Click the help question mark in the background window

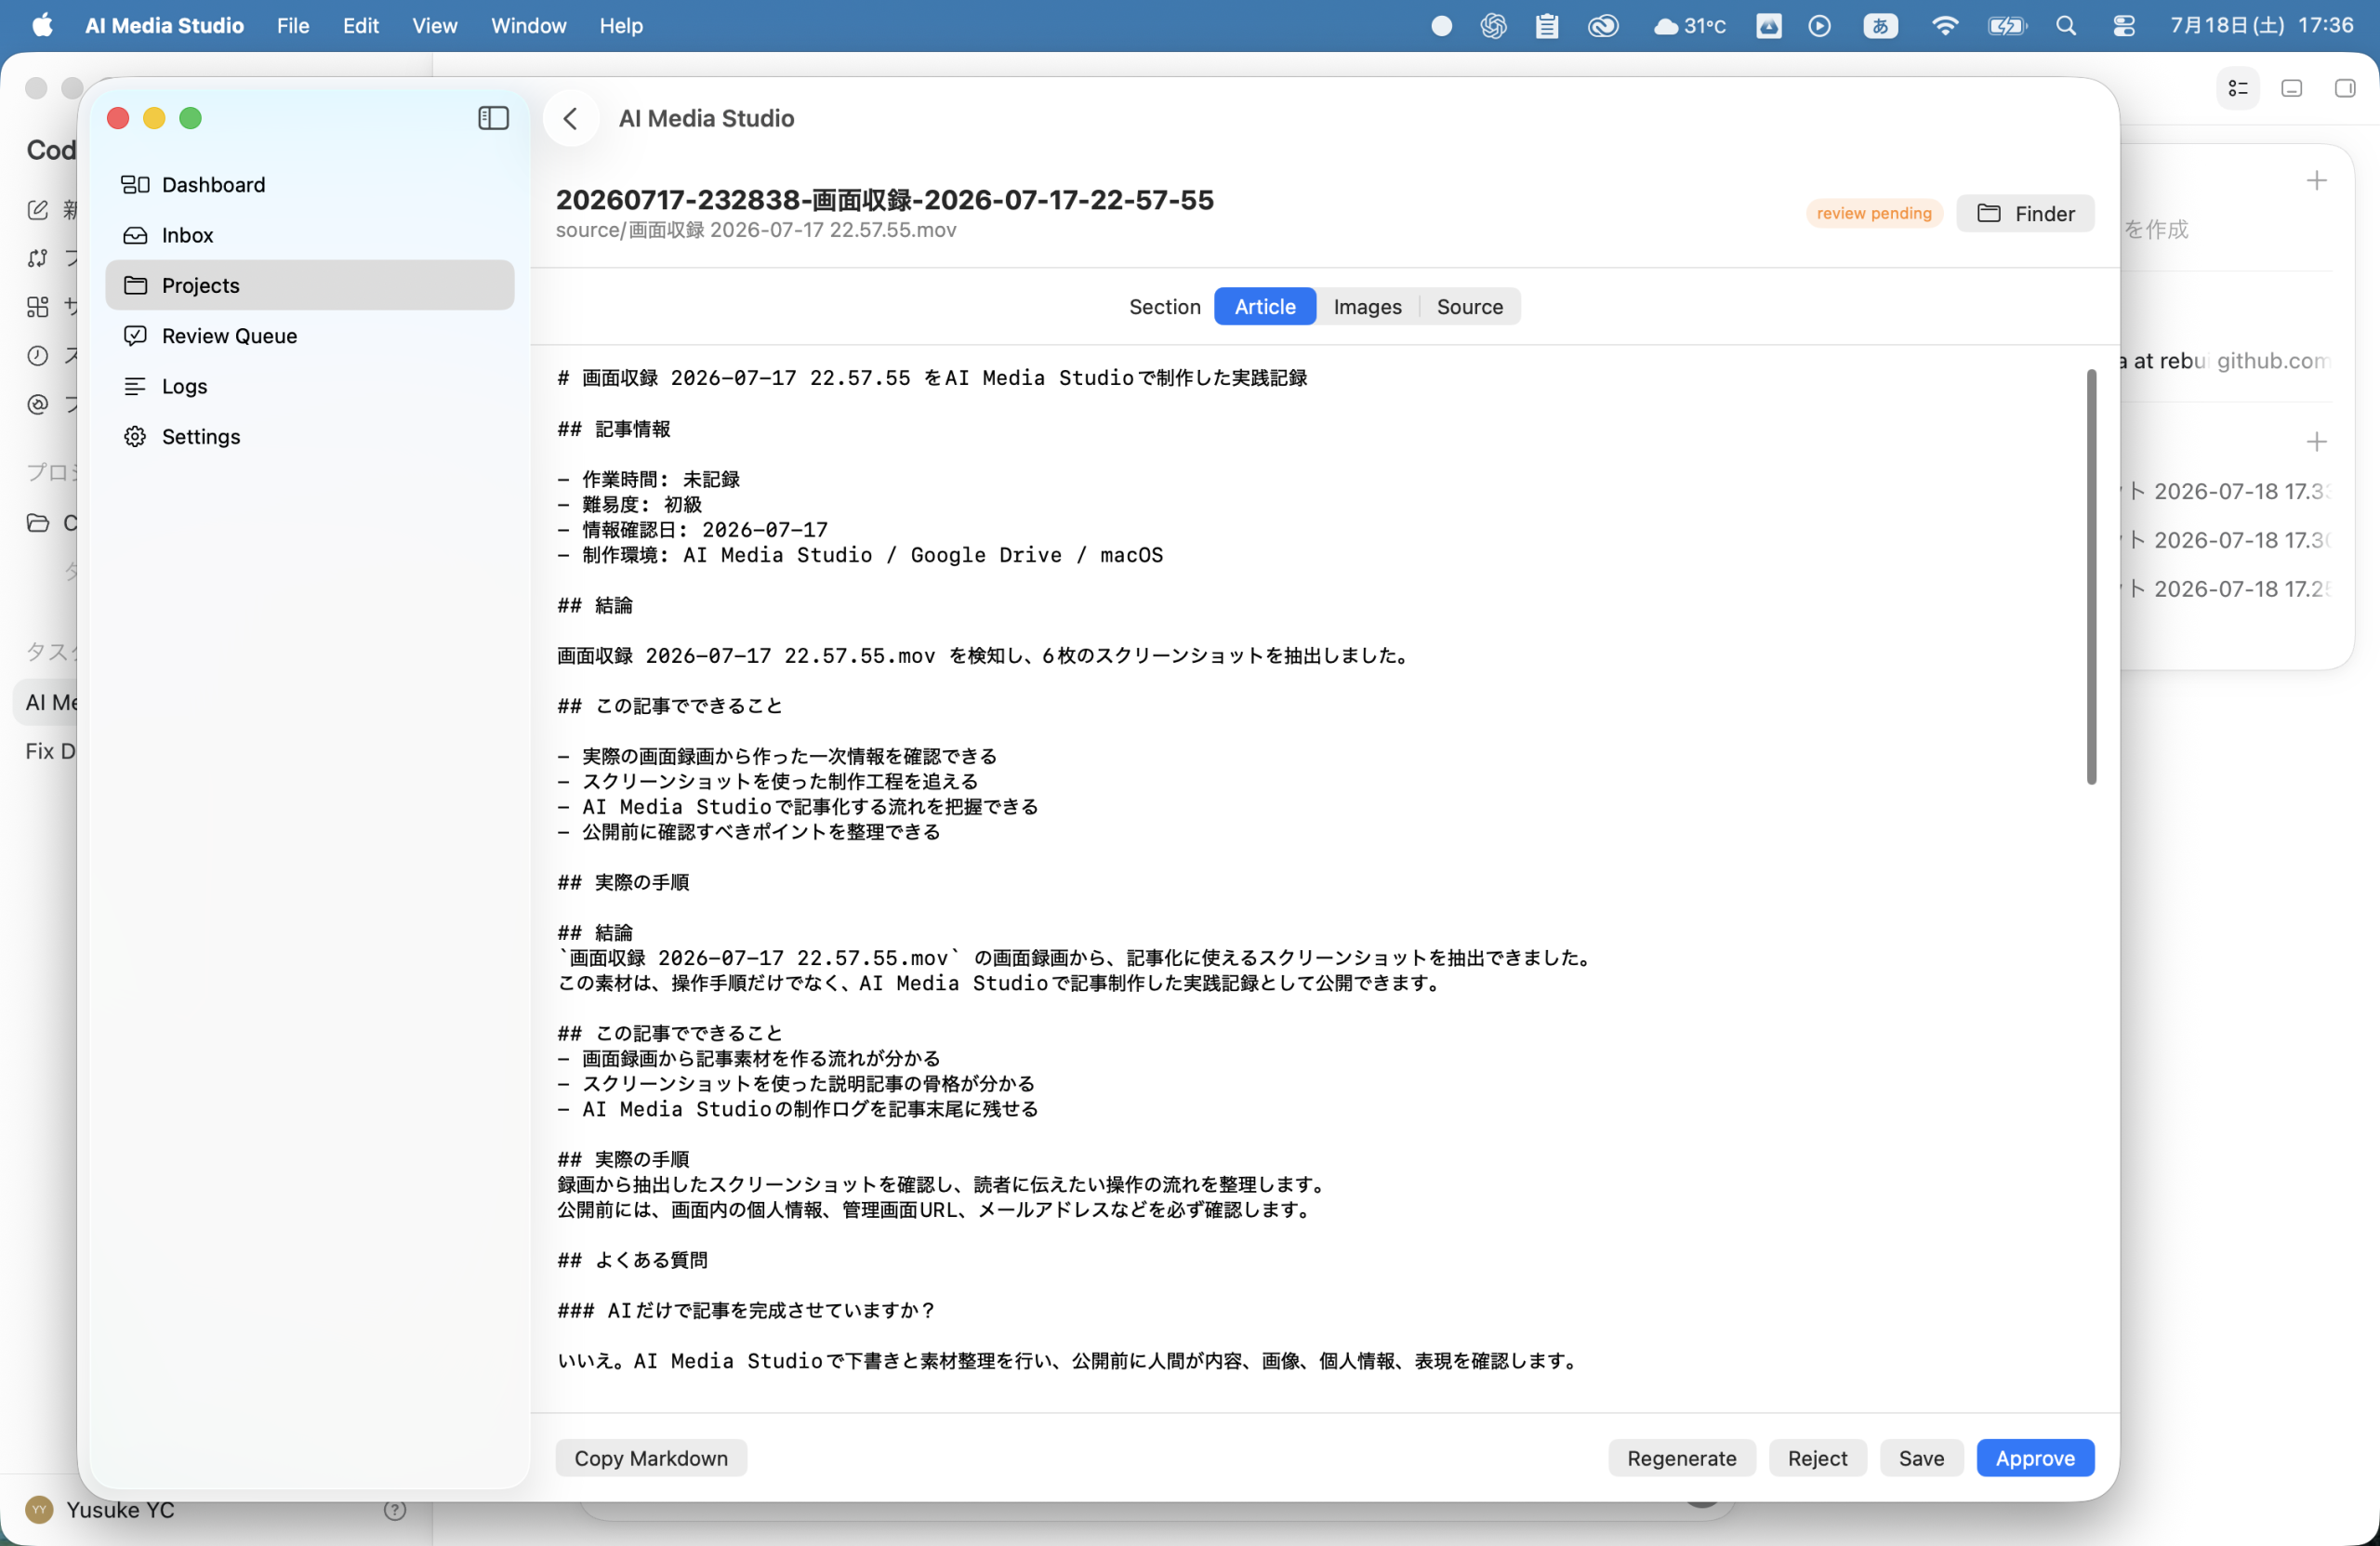pyautogui.click(x=395, y=1510)
